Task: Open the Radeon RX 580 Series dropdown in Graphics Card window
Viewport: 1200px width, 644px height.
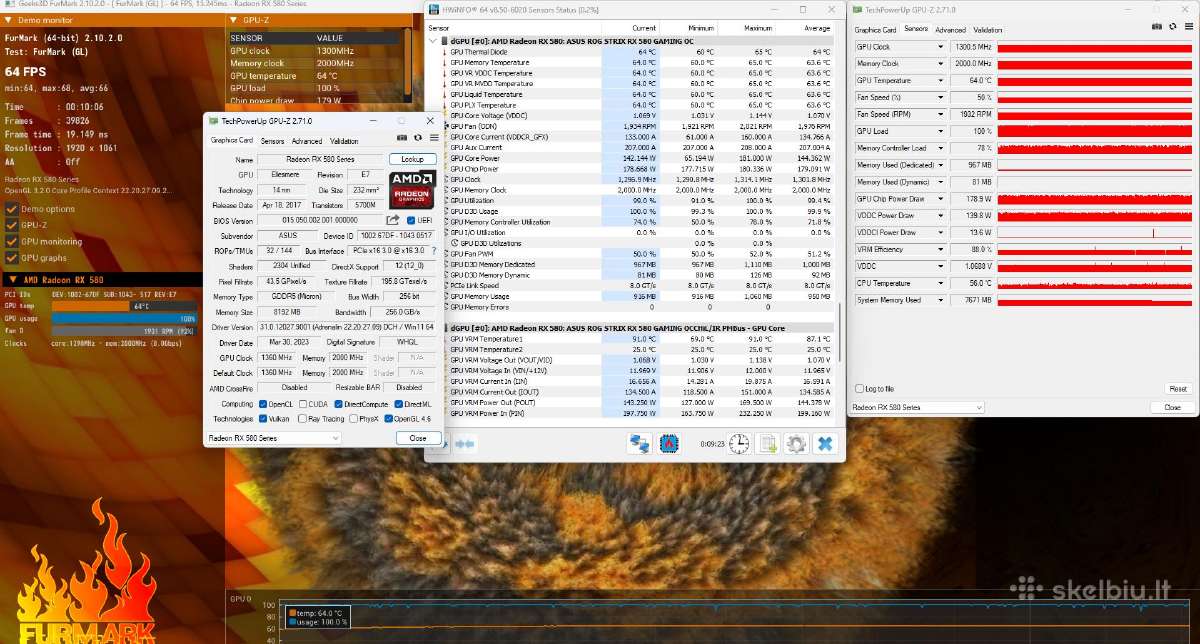Action: tap(273, 438)
